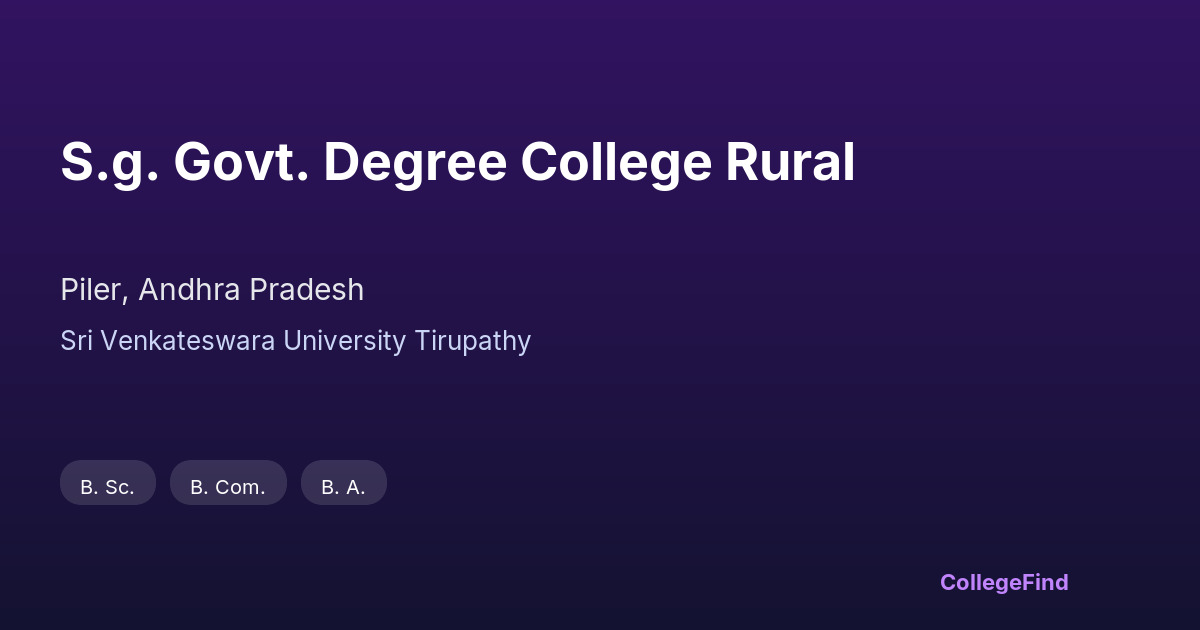Click the word Govt. in the title

(x=241, y=163)
